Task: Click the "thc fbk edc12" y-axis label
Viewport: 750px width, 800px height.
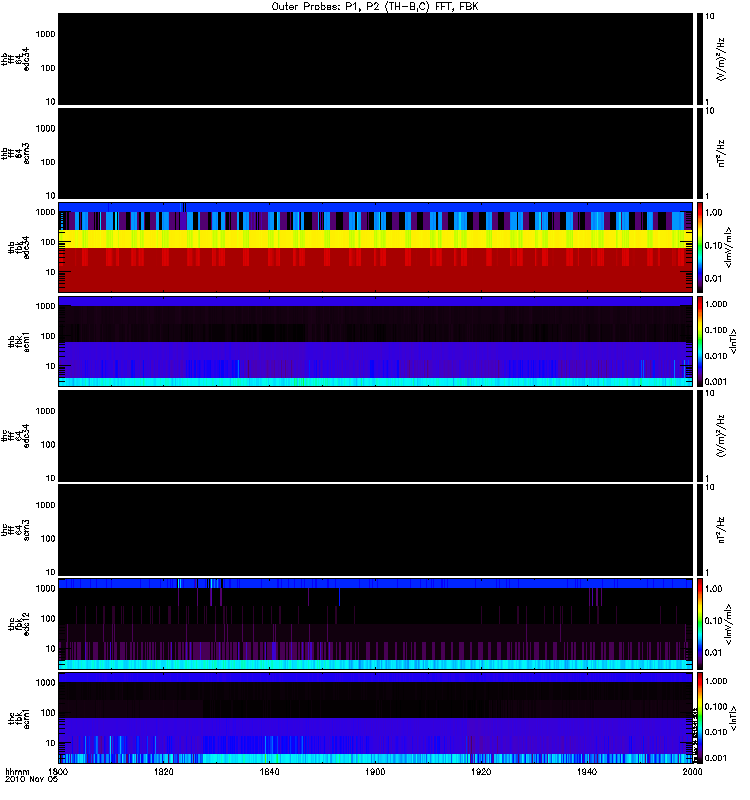Action: 19,624
